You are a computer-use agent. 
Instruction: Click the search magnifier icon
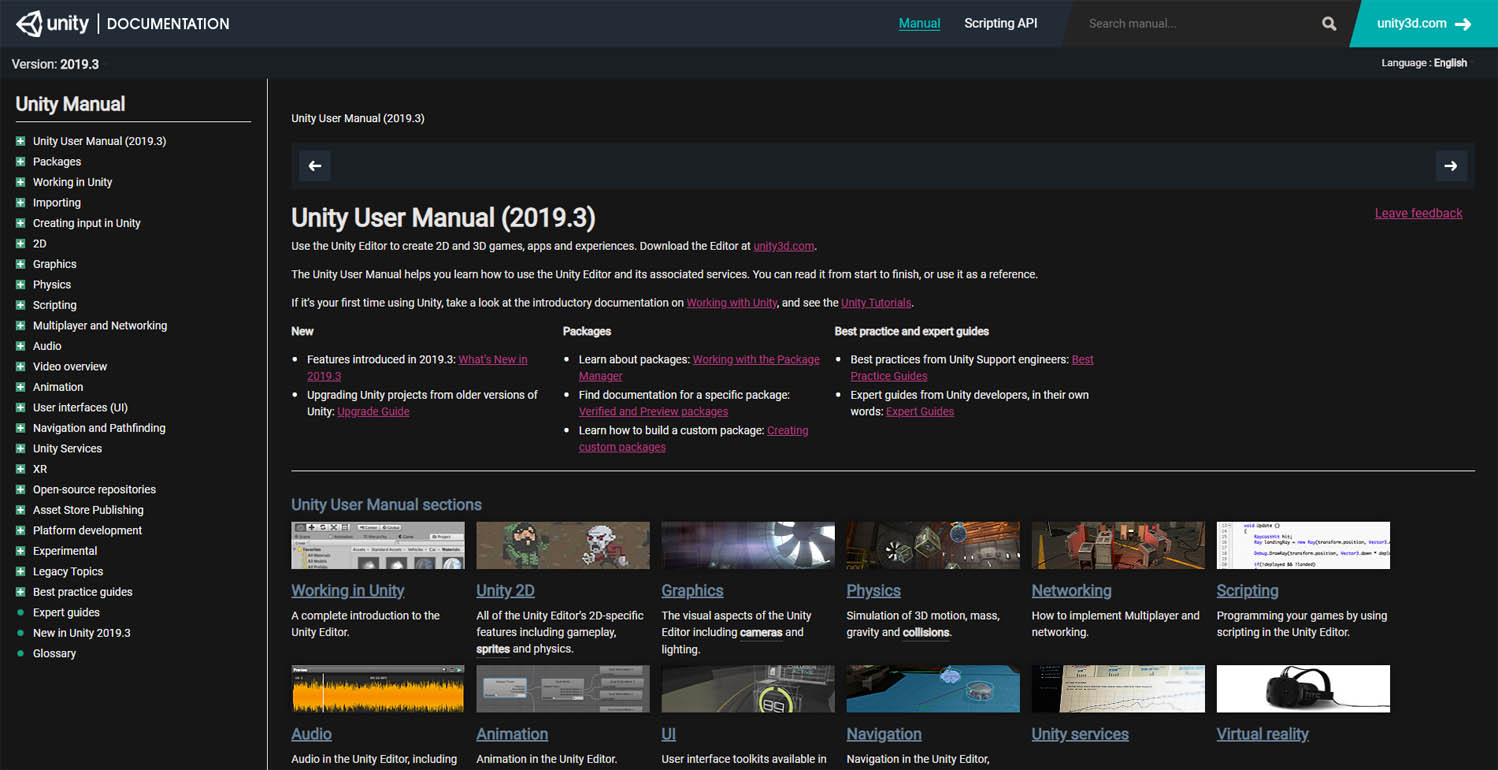(1328, 23)
